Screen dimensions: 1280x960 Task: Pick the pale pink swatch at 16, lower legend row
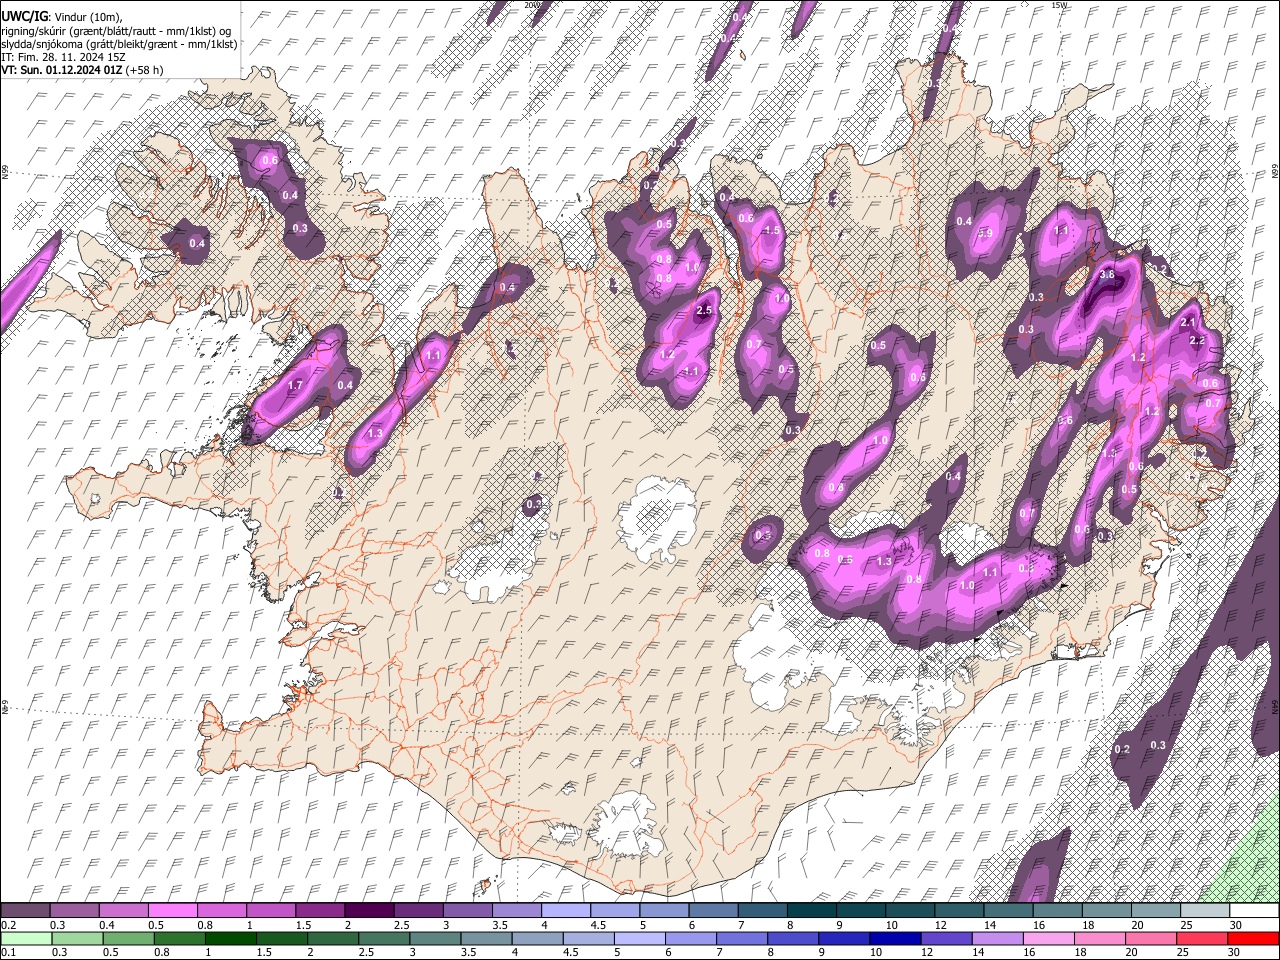pyautogui.click(x=1049, y=938)
